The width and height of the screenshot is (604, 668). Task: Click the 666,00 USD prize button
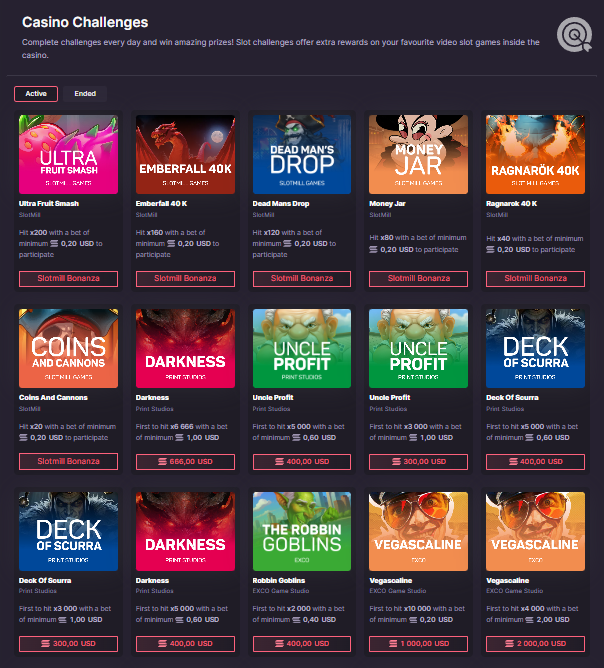point(185,462)
